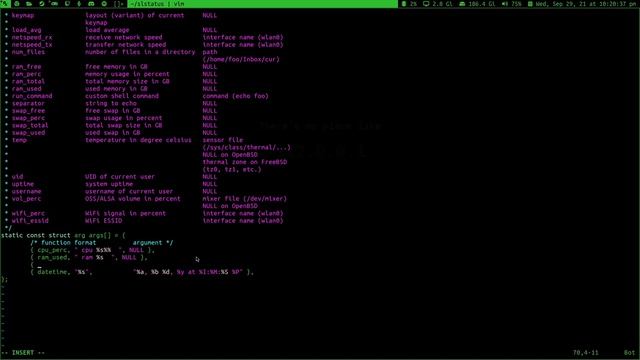Viewport: 640px width, 360px height.
Task: Place cursor on netspeed_tx function name
Action: tap(32, 44)
